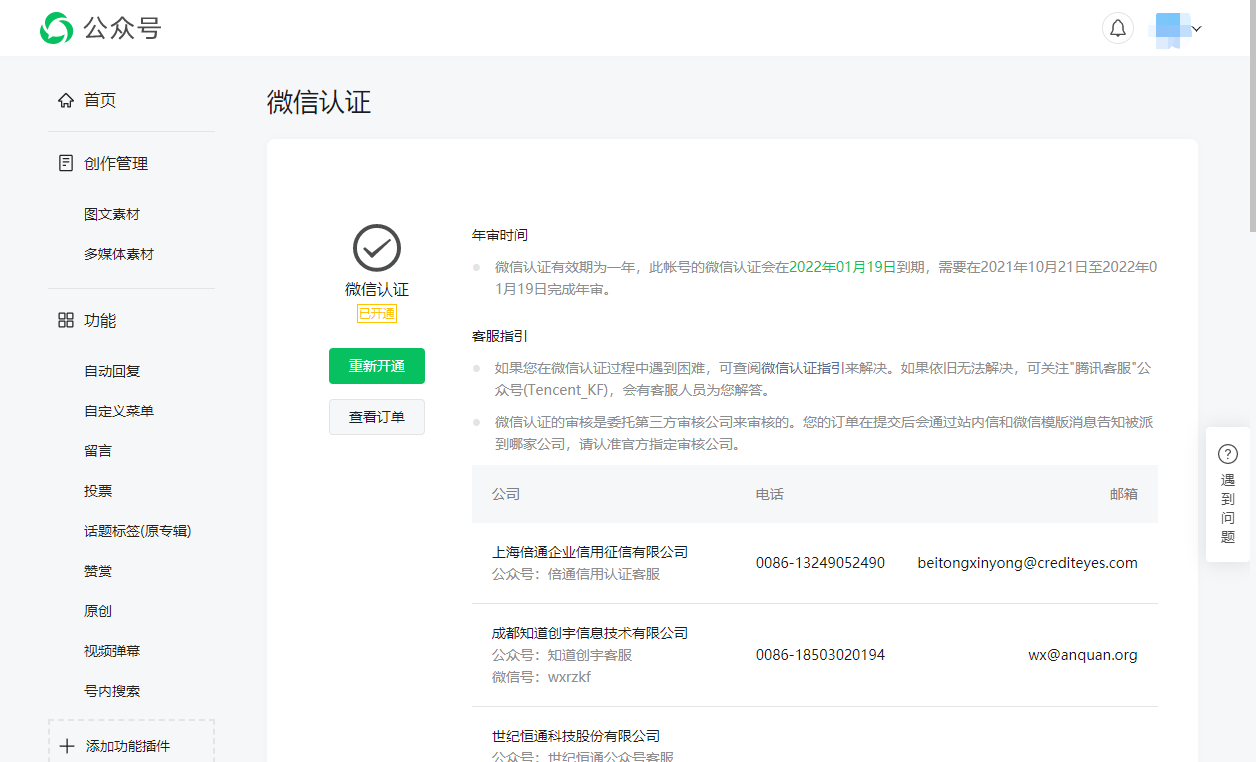Expand the account avatar dropdown arrow
1256x762 pixels.
click(1196, 29)
